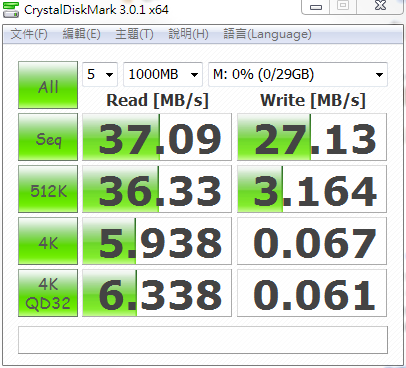This screenshot has height=368, width=406.
Task: Click the empty comment field at bottom
Action: click(x=203, y=340)
